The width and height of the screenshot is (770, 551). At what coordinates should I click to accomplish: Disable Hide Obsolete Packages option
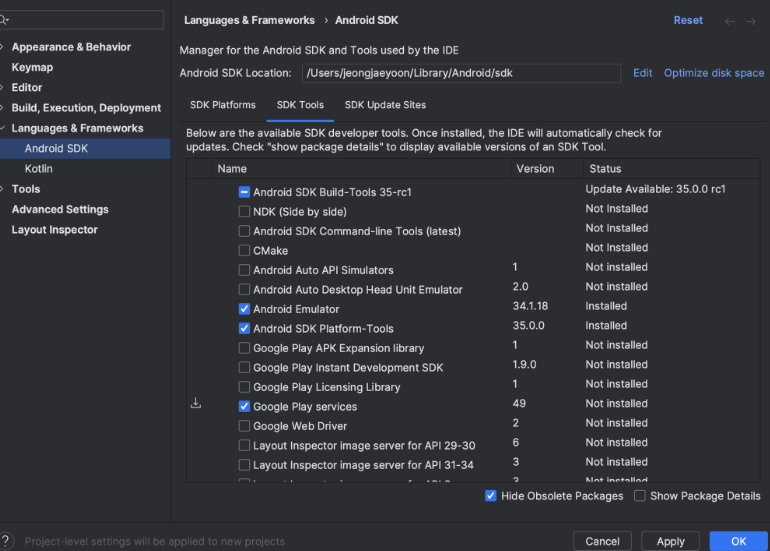point(491,496)
